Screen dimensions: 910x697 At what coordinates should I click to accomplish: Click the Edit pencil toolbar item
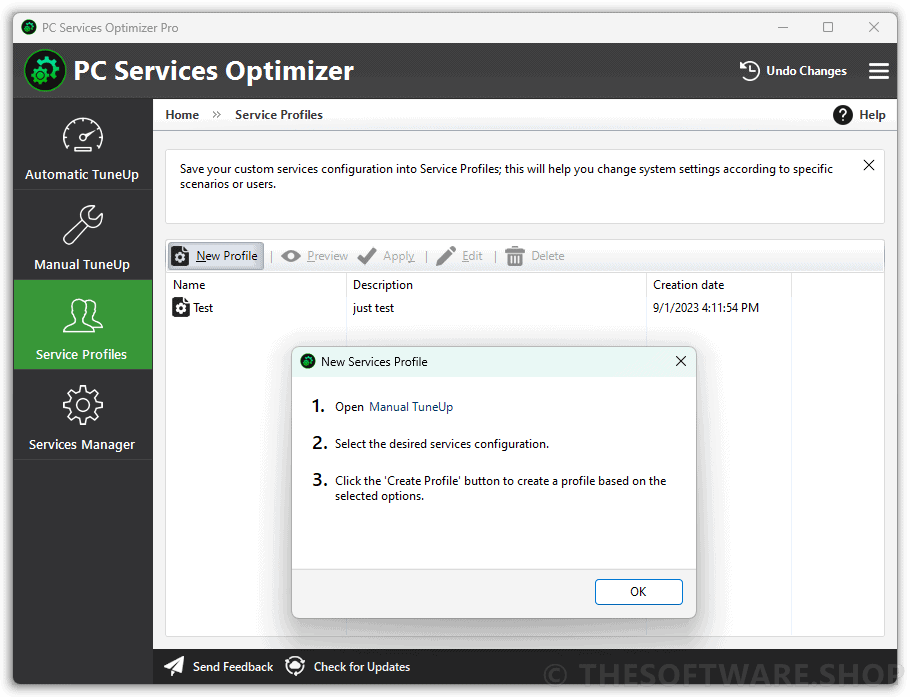459,256
